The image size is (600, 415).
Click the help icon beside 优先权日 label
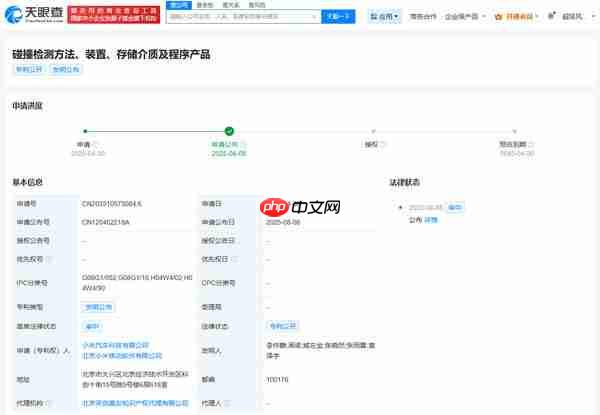click(x=235, y=259)
